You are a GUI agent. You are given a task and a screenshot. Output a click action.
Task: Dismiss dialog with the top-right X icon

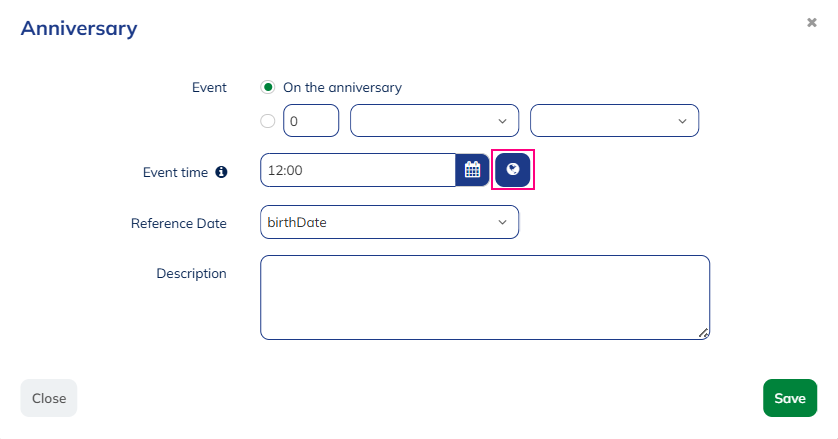[812, 22]
